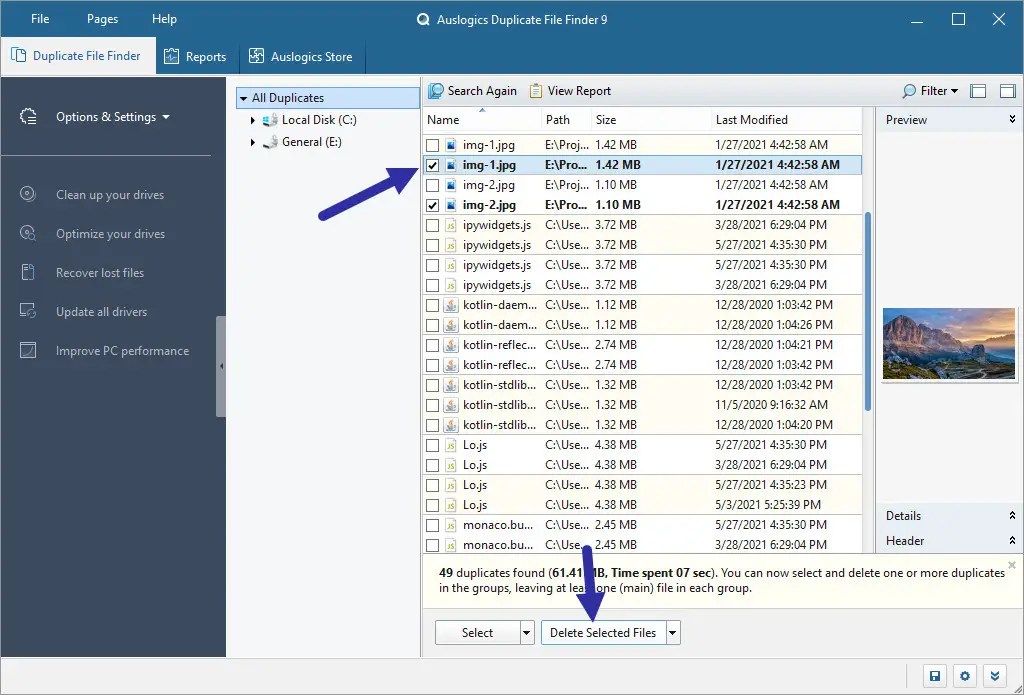Viewport: 1024px width, 695px height.
Task: Open the Search Again tool
Action: click(472, 90)
